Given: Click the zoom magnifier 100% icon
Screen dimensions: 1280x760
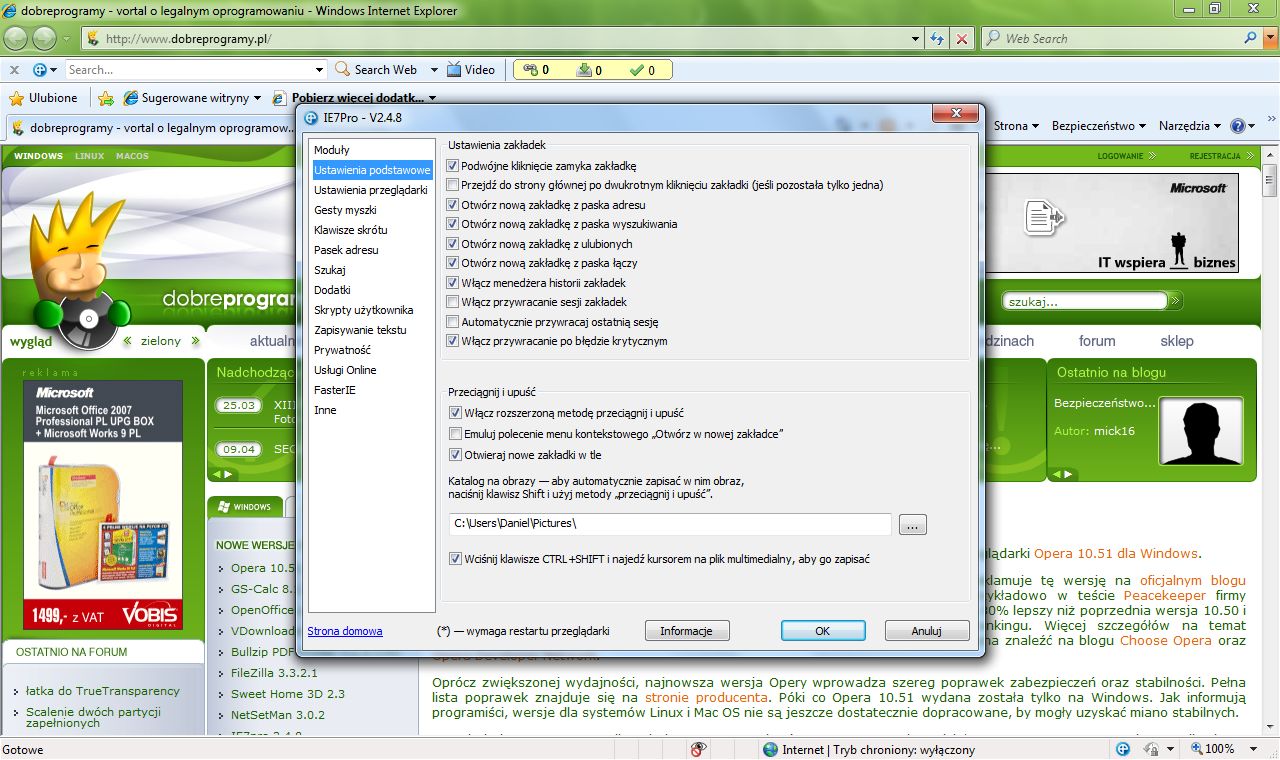Looking at the screenshot, I should point(1196,749).
